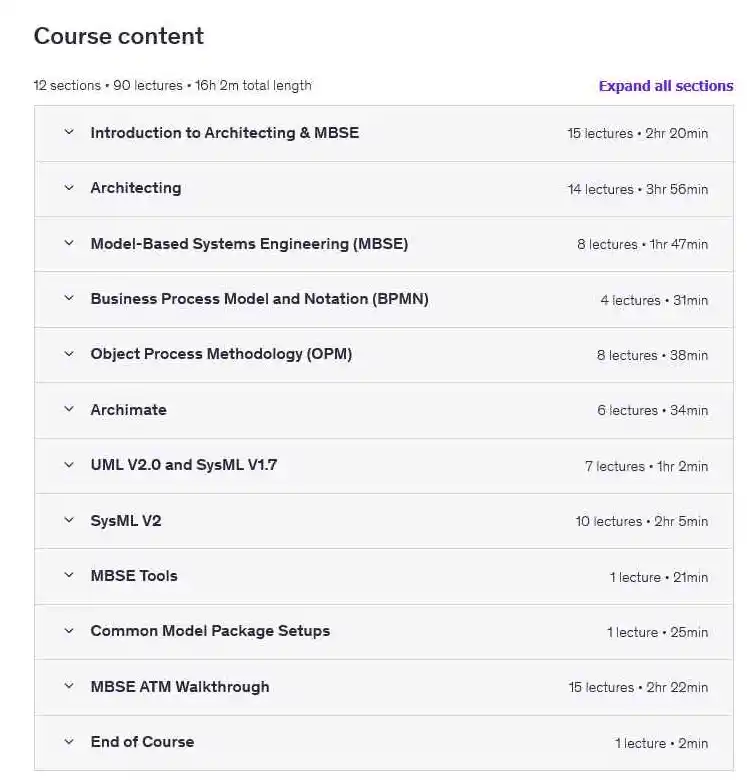Click Expand all sections link
Screen dimensions: 747x784
coord(665,86)
